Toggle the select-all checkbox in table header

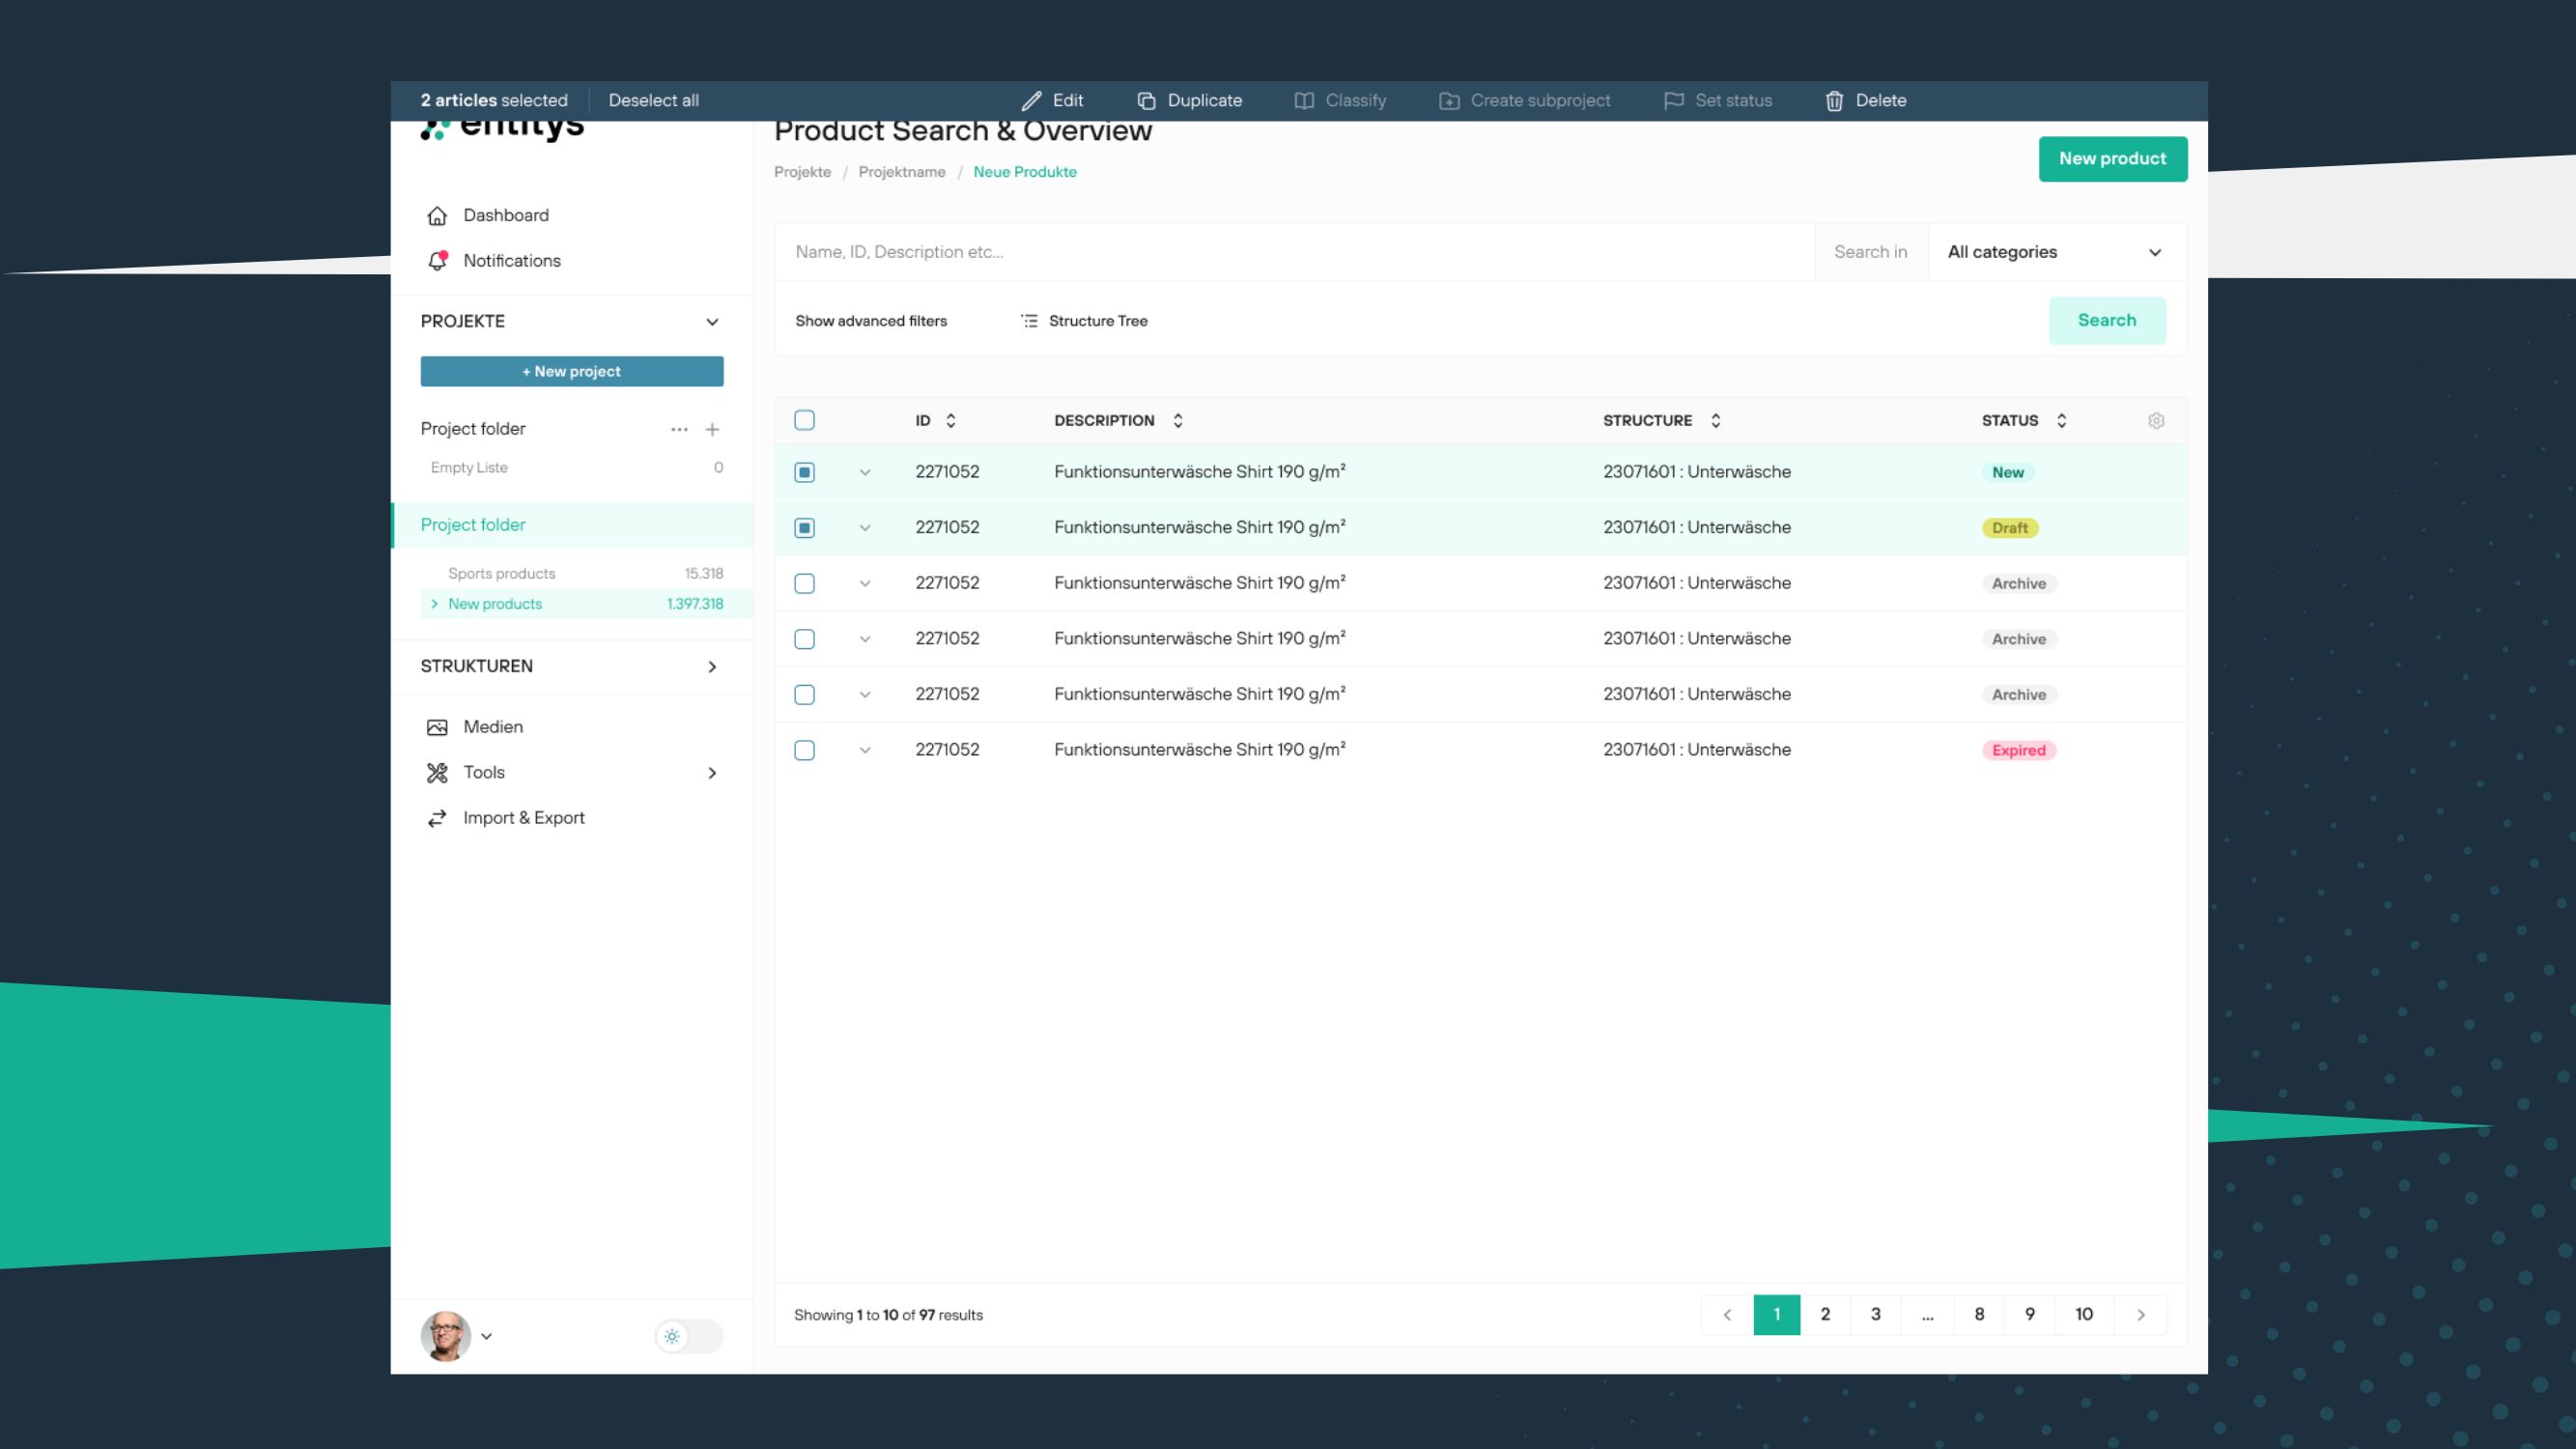(x=804, y=420)
